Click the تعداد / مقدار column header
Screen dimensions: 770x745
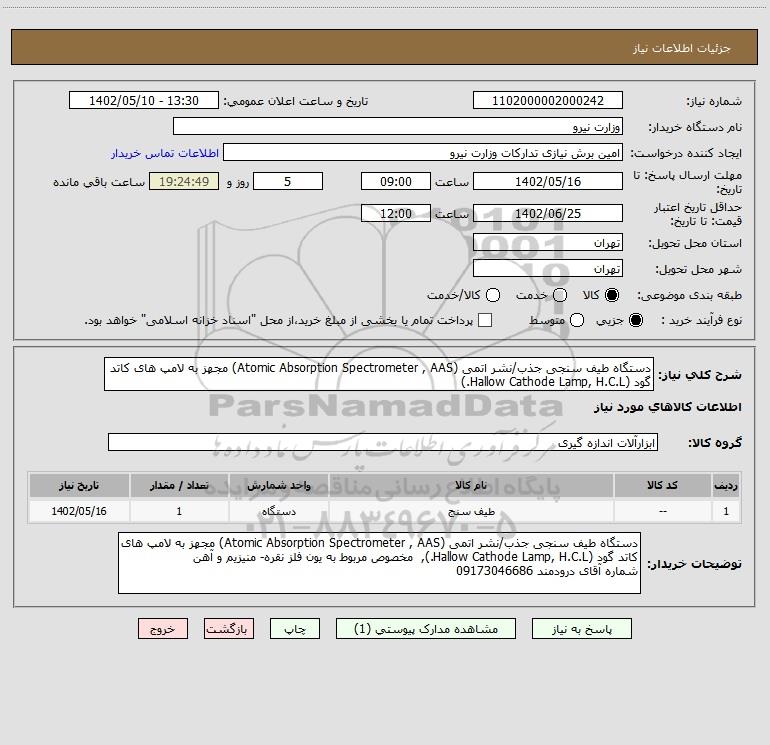click(179, 485)
